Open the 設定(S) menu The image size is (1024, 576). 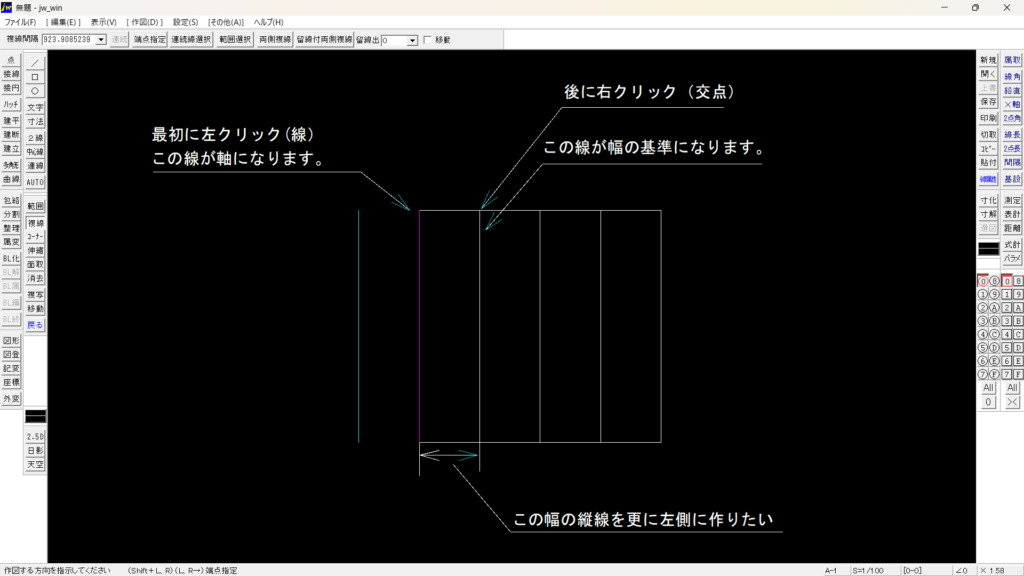(x=185, y=22)
